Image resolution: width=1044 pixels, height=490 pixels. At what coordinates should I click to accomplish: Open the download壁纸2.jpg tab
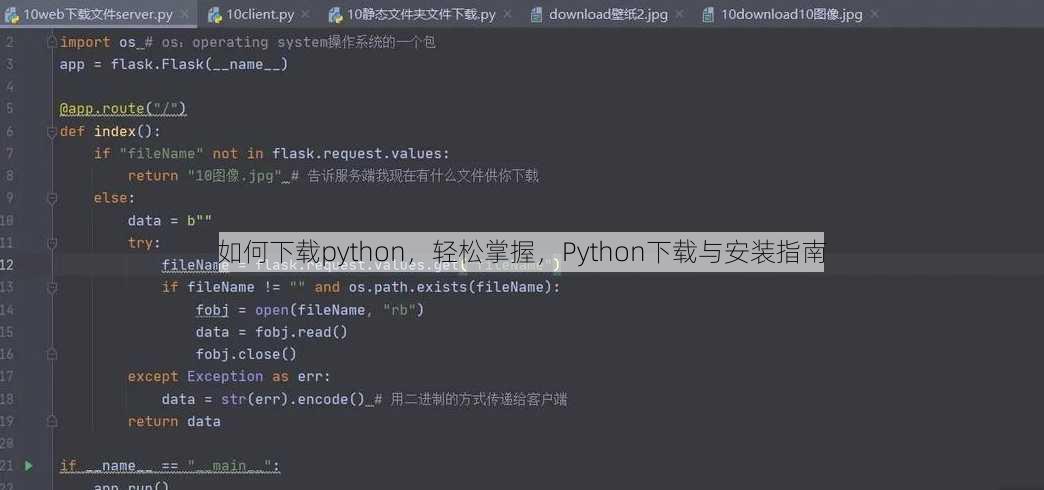[608, 15]
